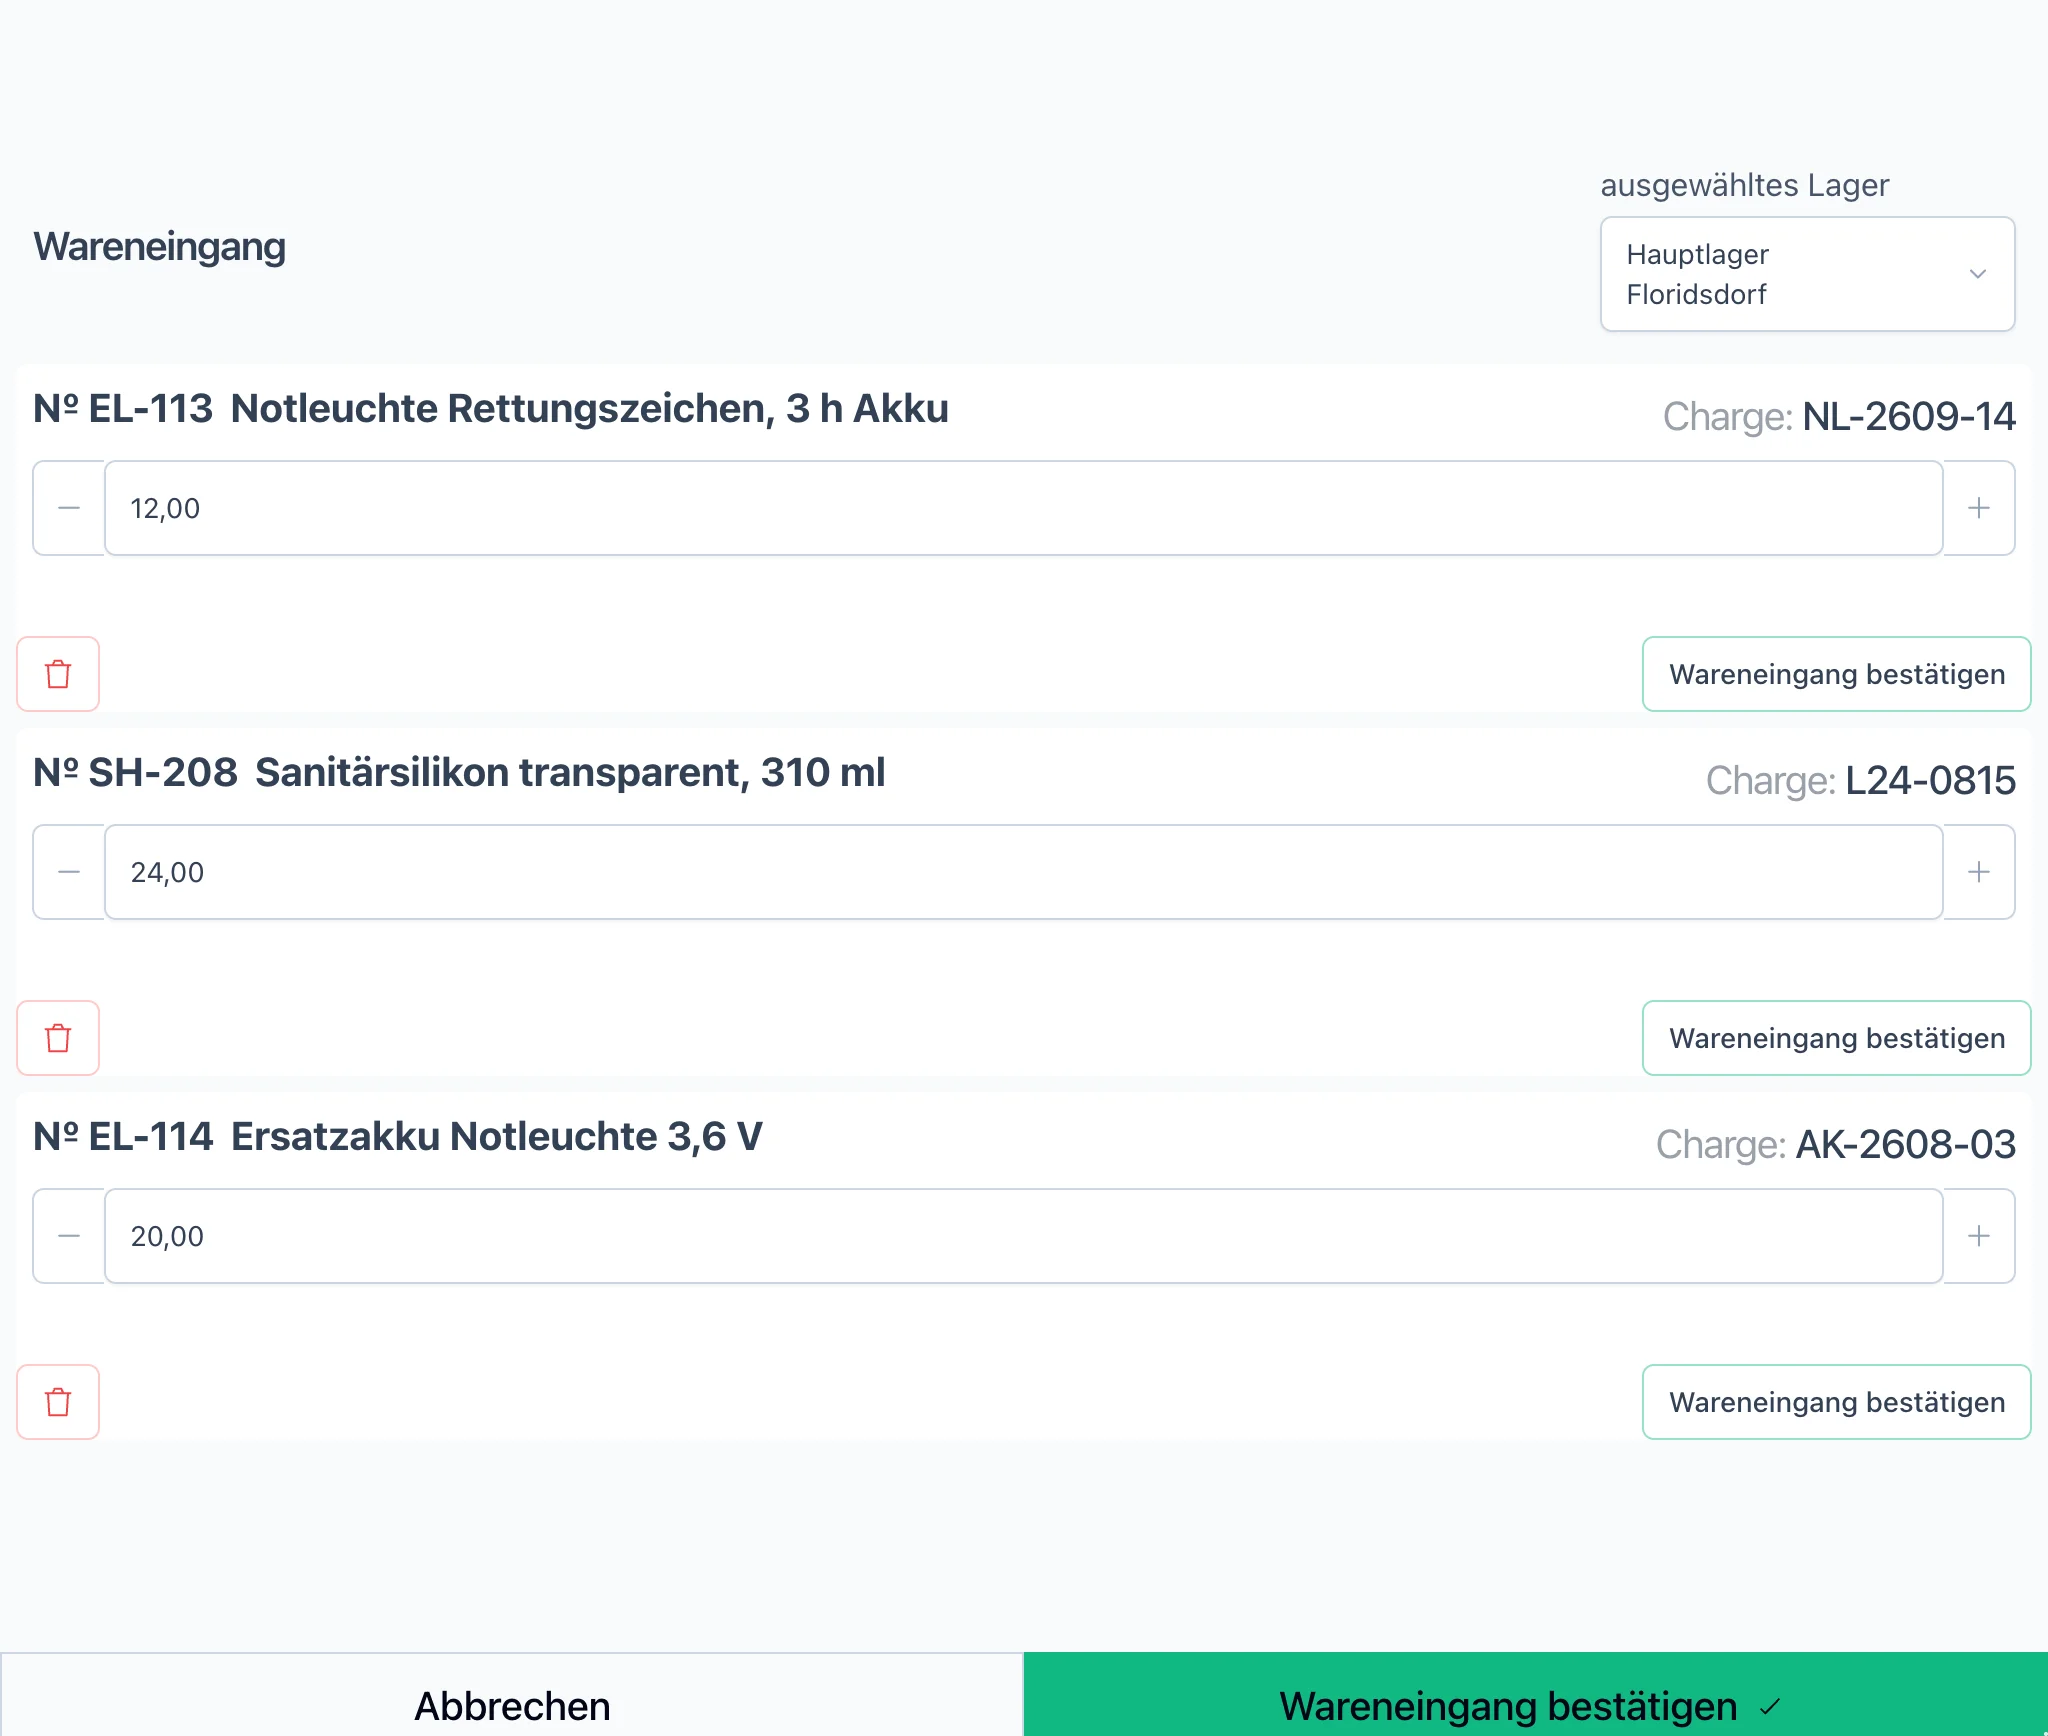2048x1736 pixels.
Task: Click the 20,00 quantity field
Action: pyautogui.click(x=1024, y=1236)
